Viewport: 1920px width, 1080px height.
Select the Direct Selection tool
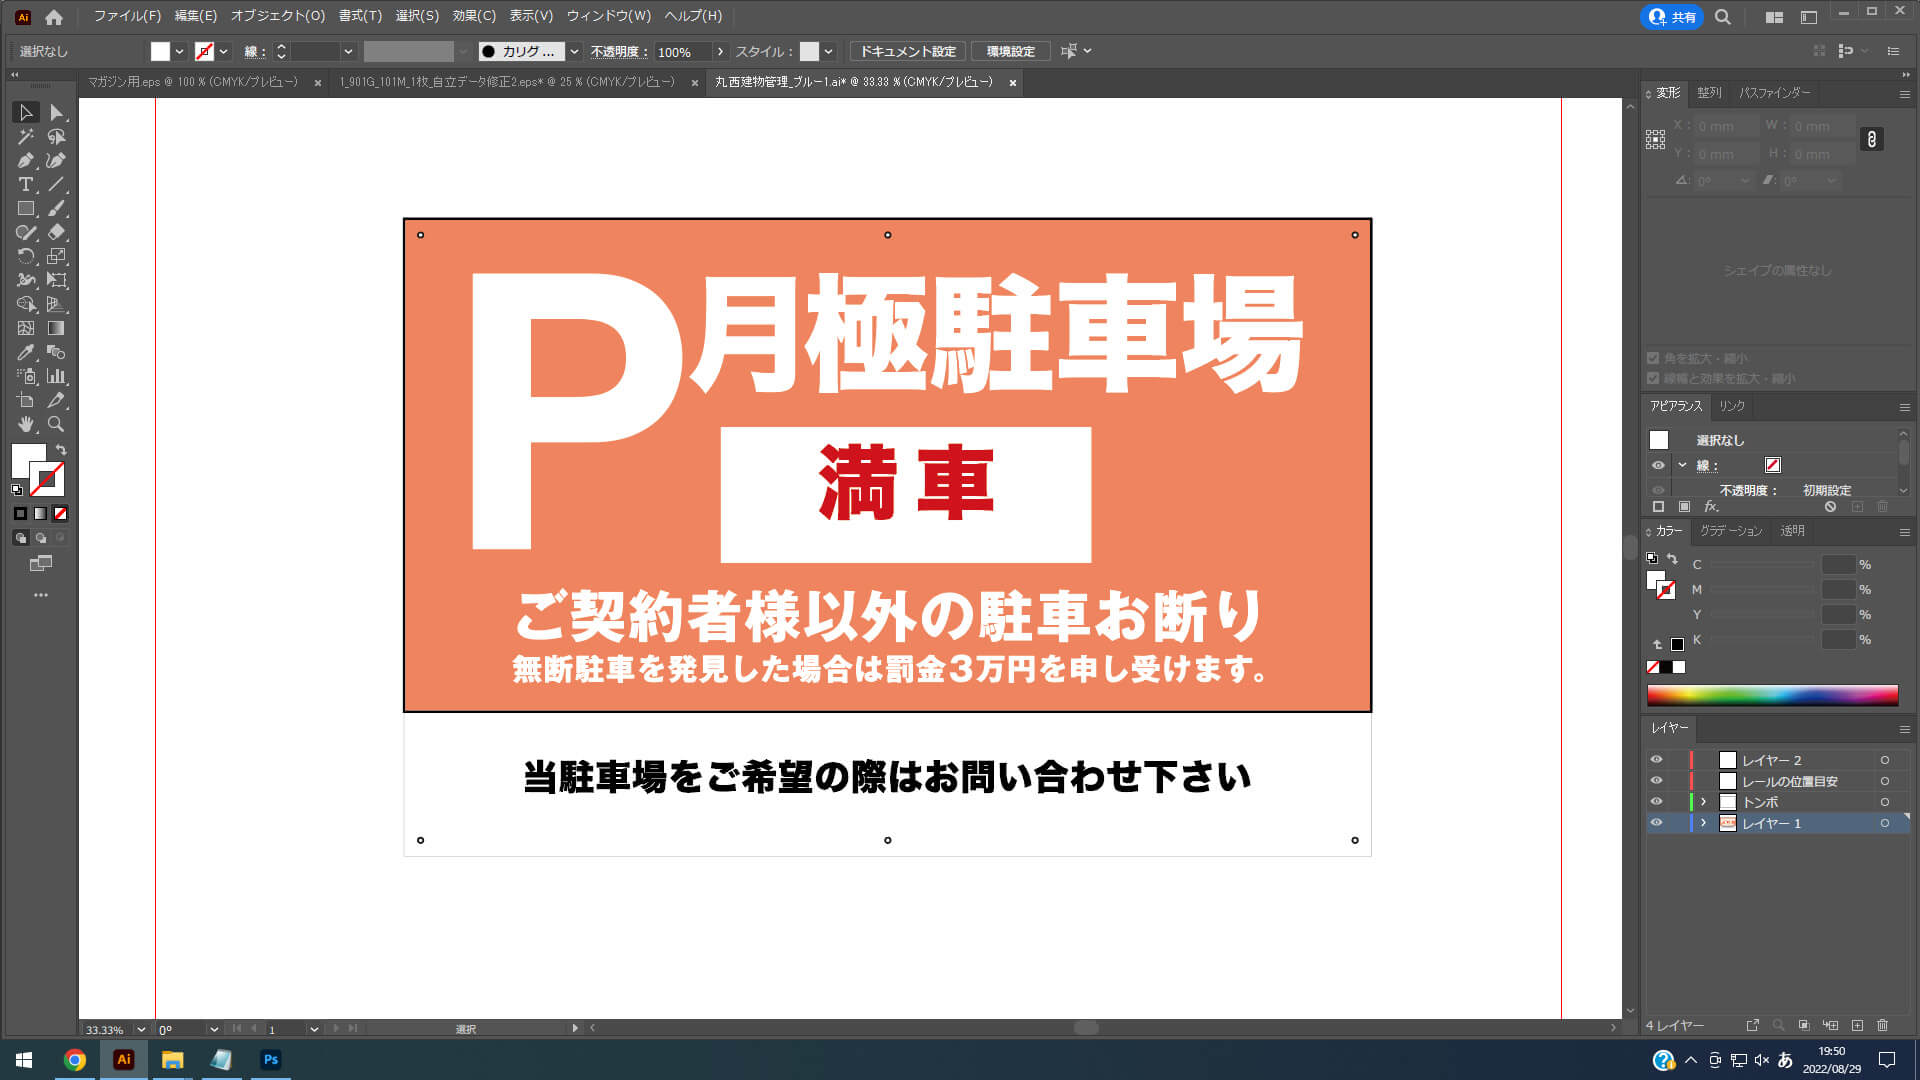point(56,113)
